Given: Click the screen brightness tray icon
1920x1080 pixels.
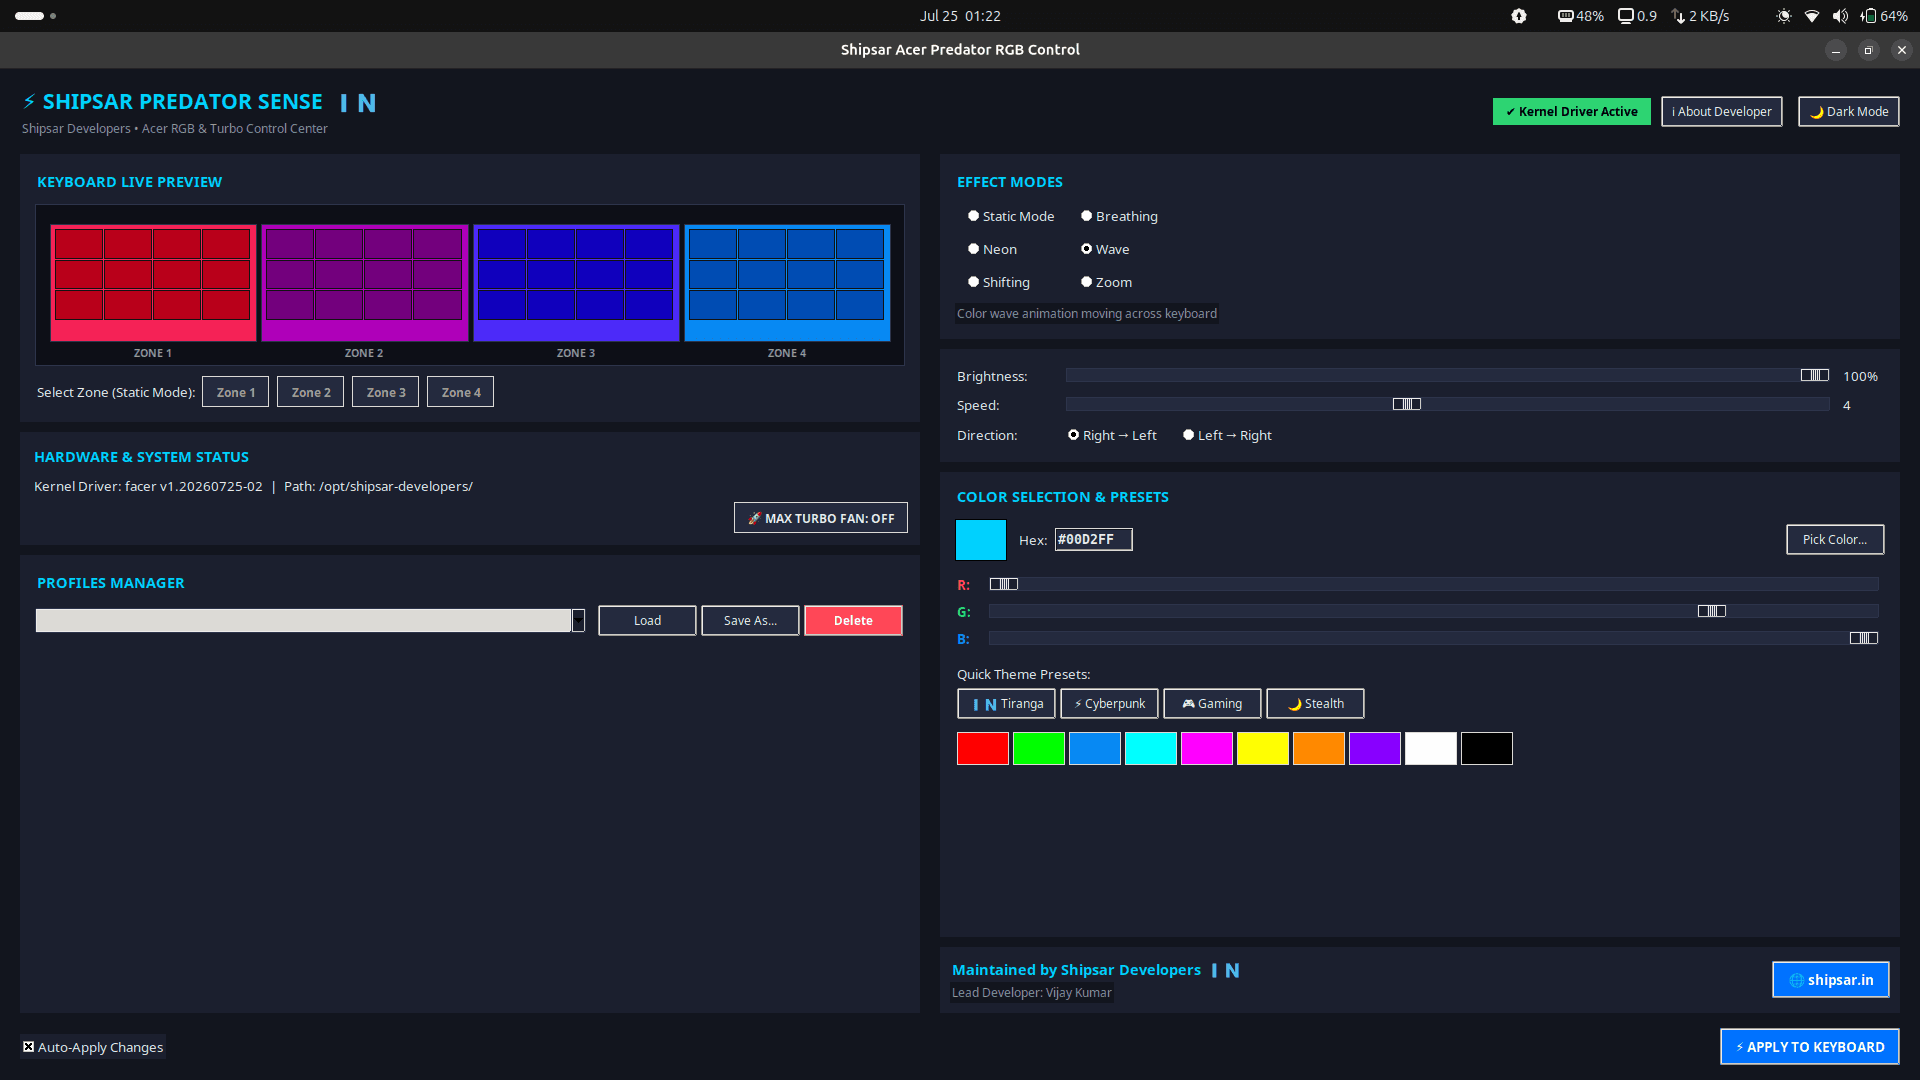Looking at the screenshot, I should 1784,16.
